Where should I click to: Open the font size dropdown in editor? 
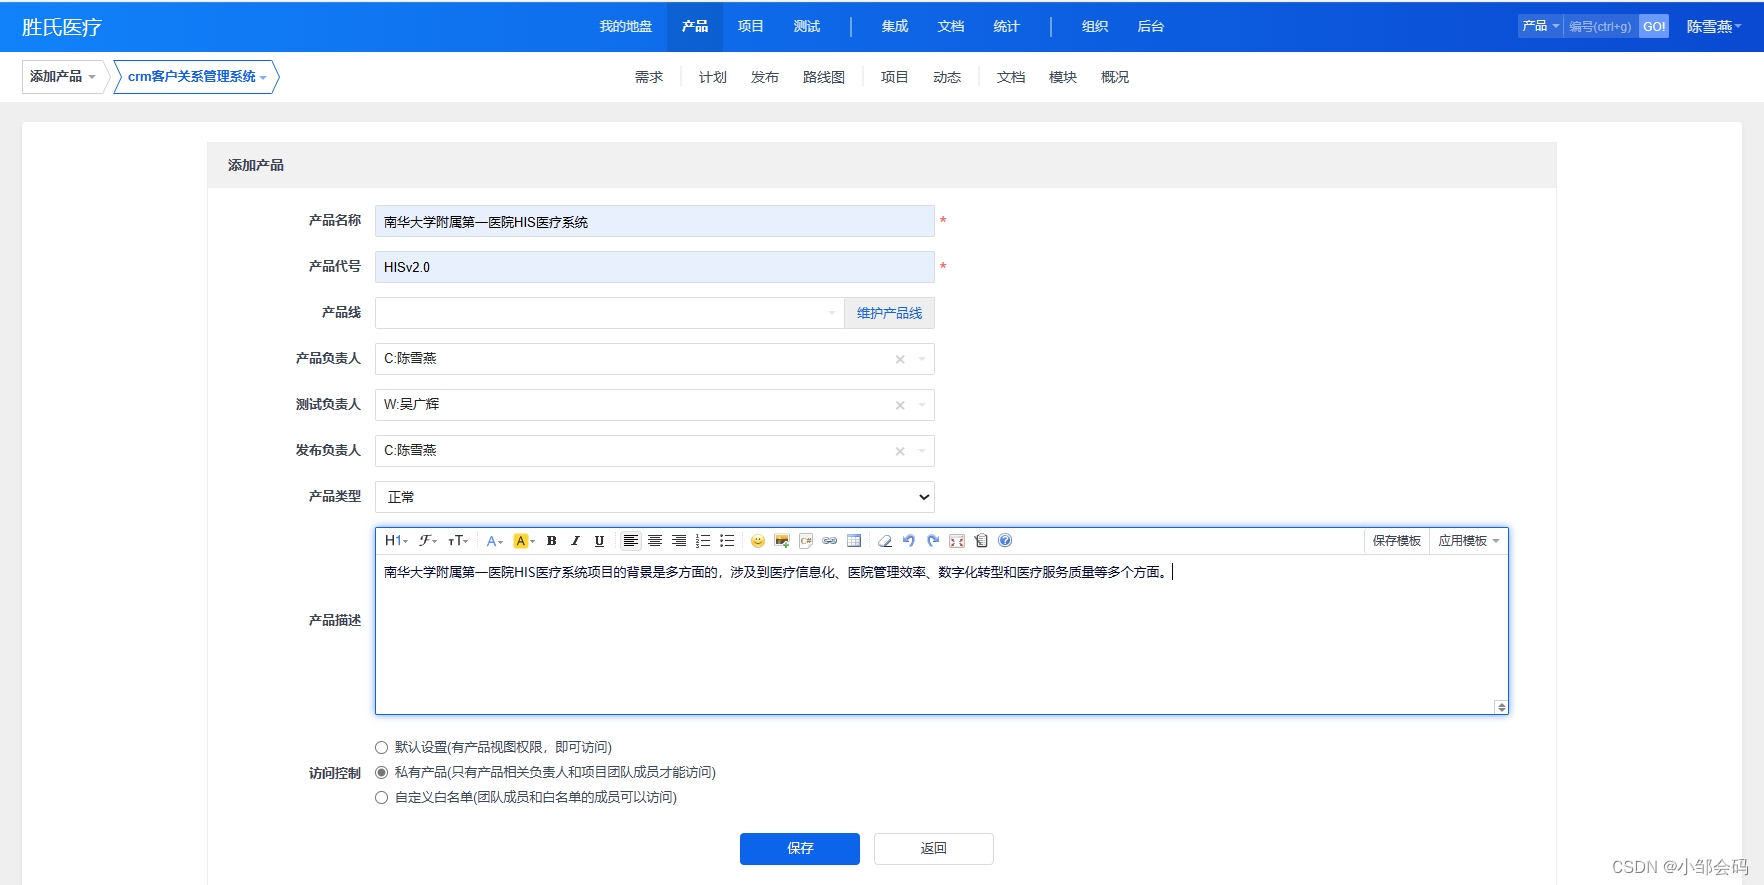pos(458,541)
